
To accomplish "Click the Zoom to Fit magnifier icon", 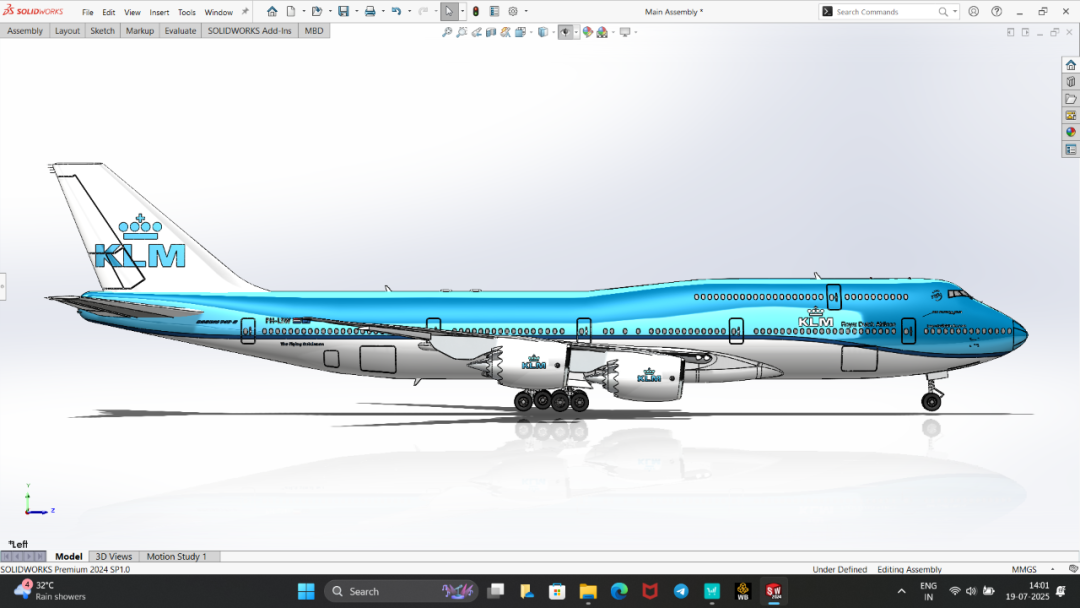I will pos(447,32).
